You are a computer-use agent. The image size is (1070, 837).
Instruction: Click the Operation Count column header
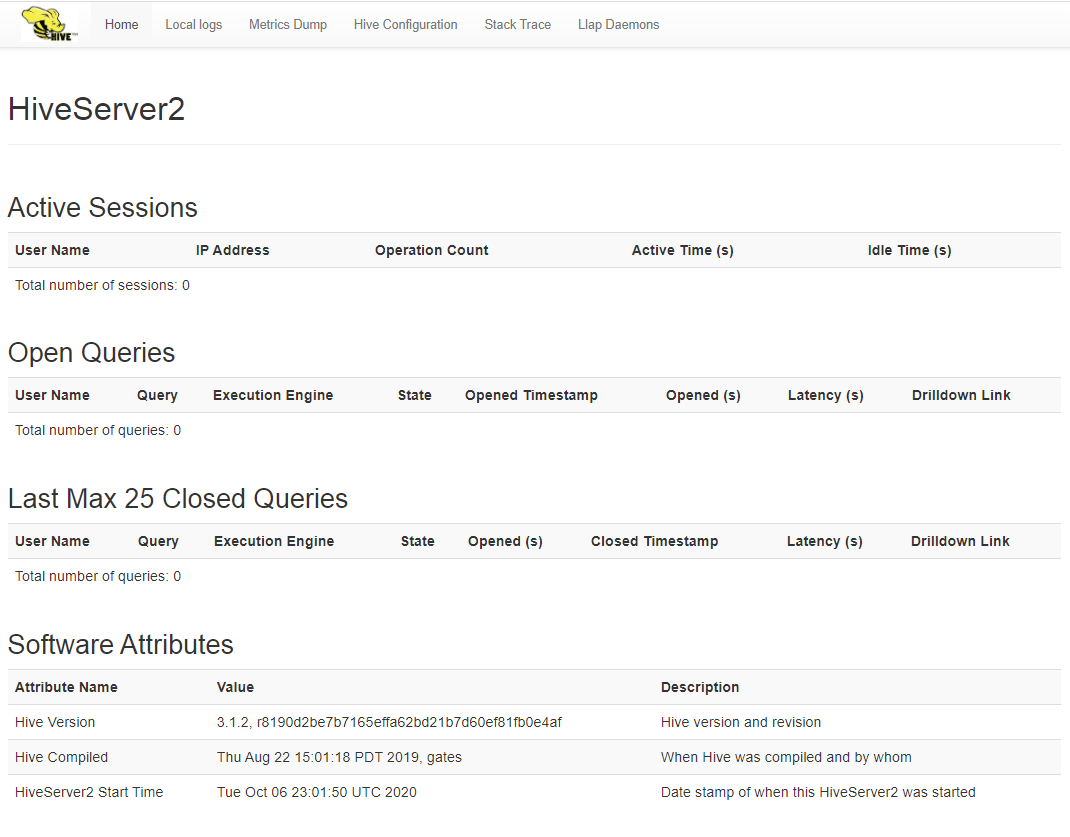(432, 250)
